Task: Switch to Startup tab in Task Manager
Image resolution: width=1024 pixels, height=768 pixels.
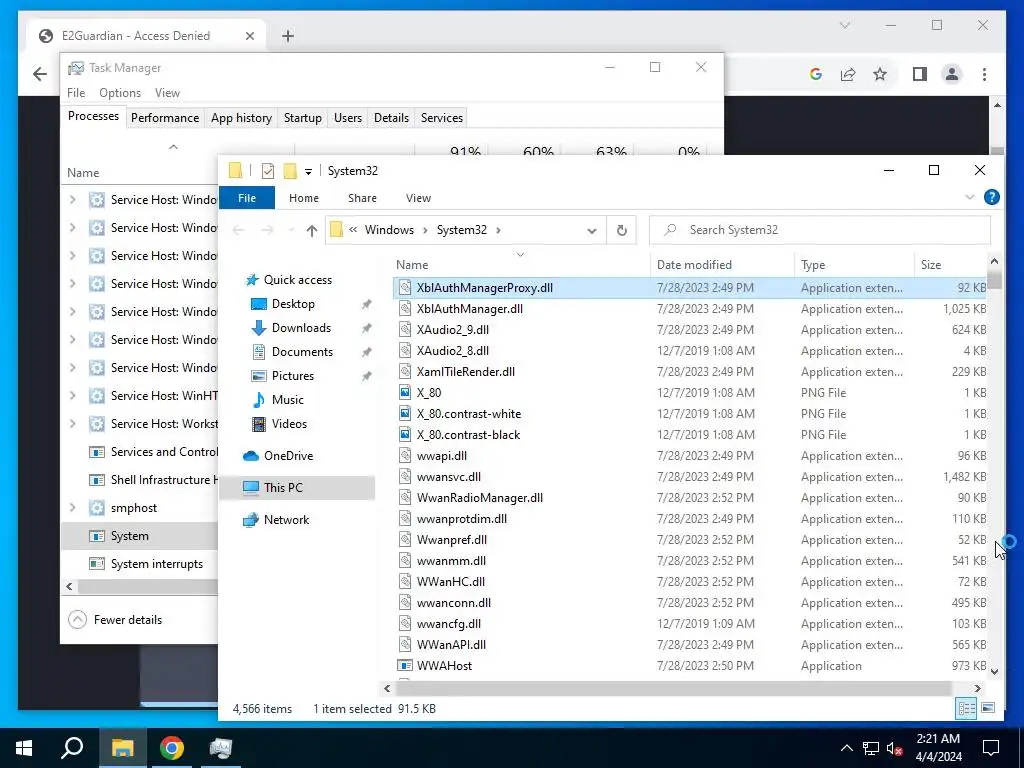Action: [x=302, y=118]
